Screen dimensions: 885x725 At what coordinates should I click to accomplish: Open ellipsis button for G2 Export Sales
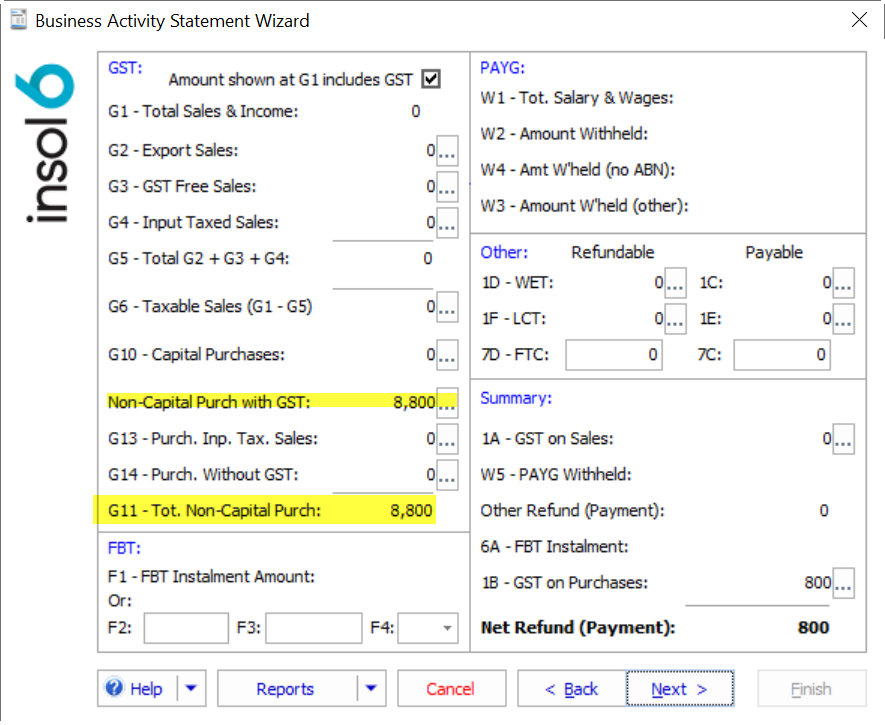pos(447,152)
